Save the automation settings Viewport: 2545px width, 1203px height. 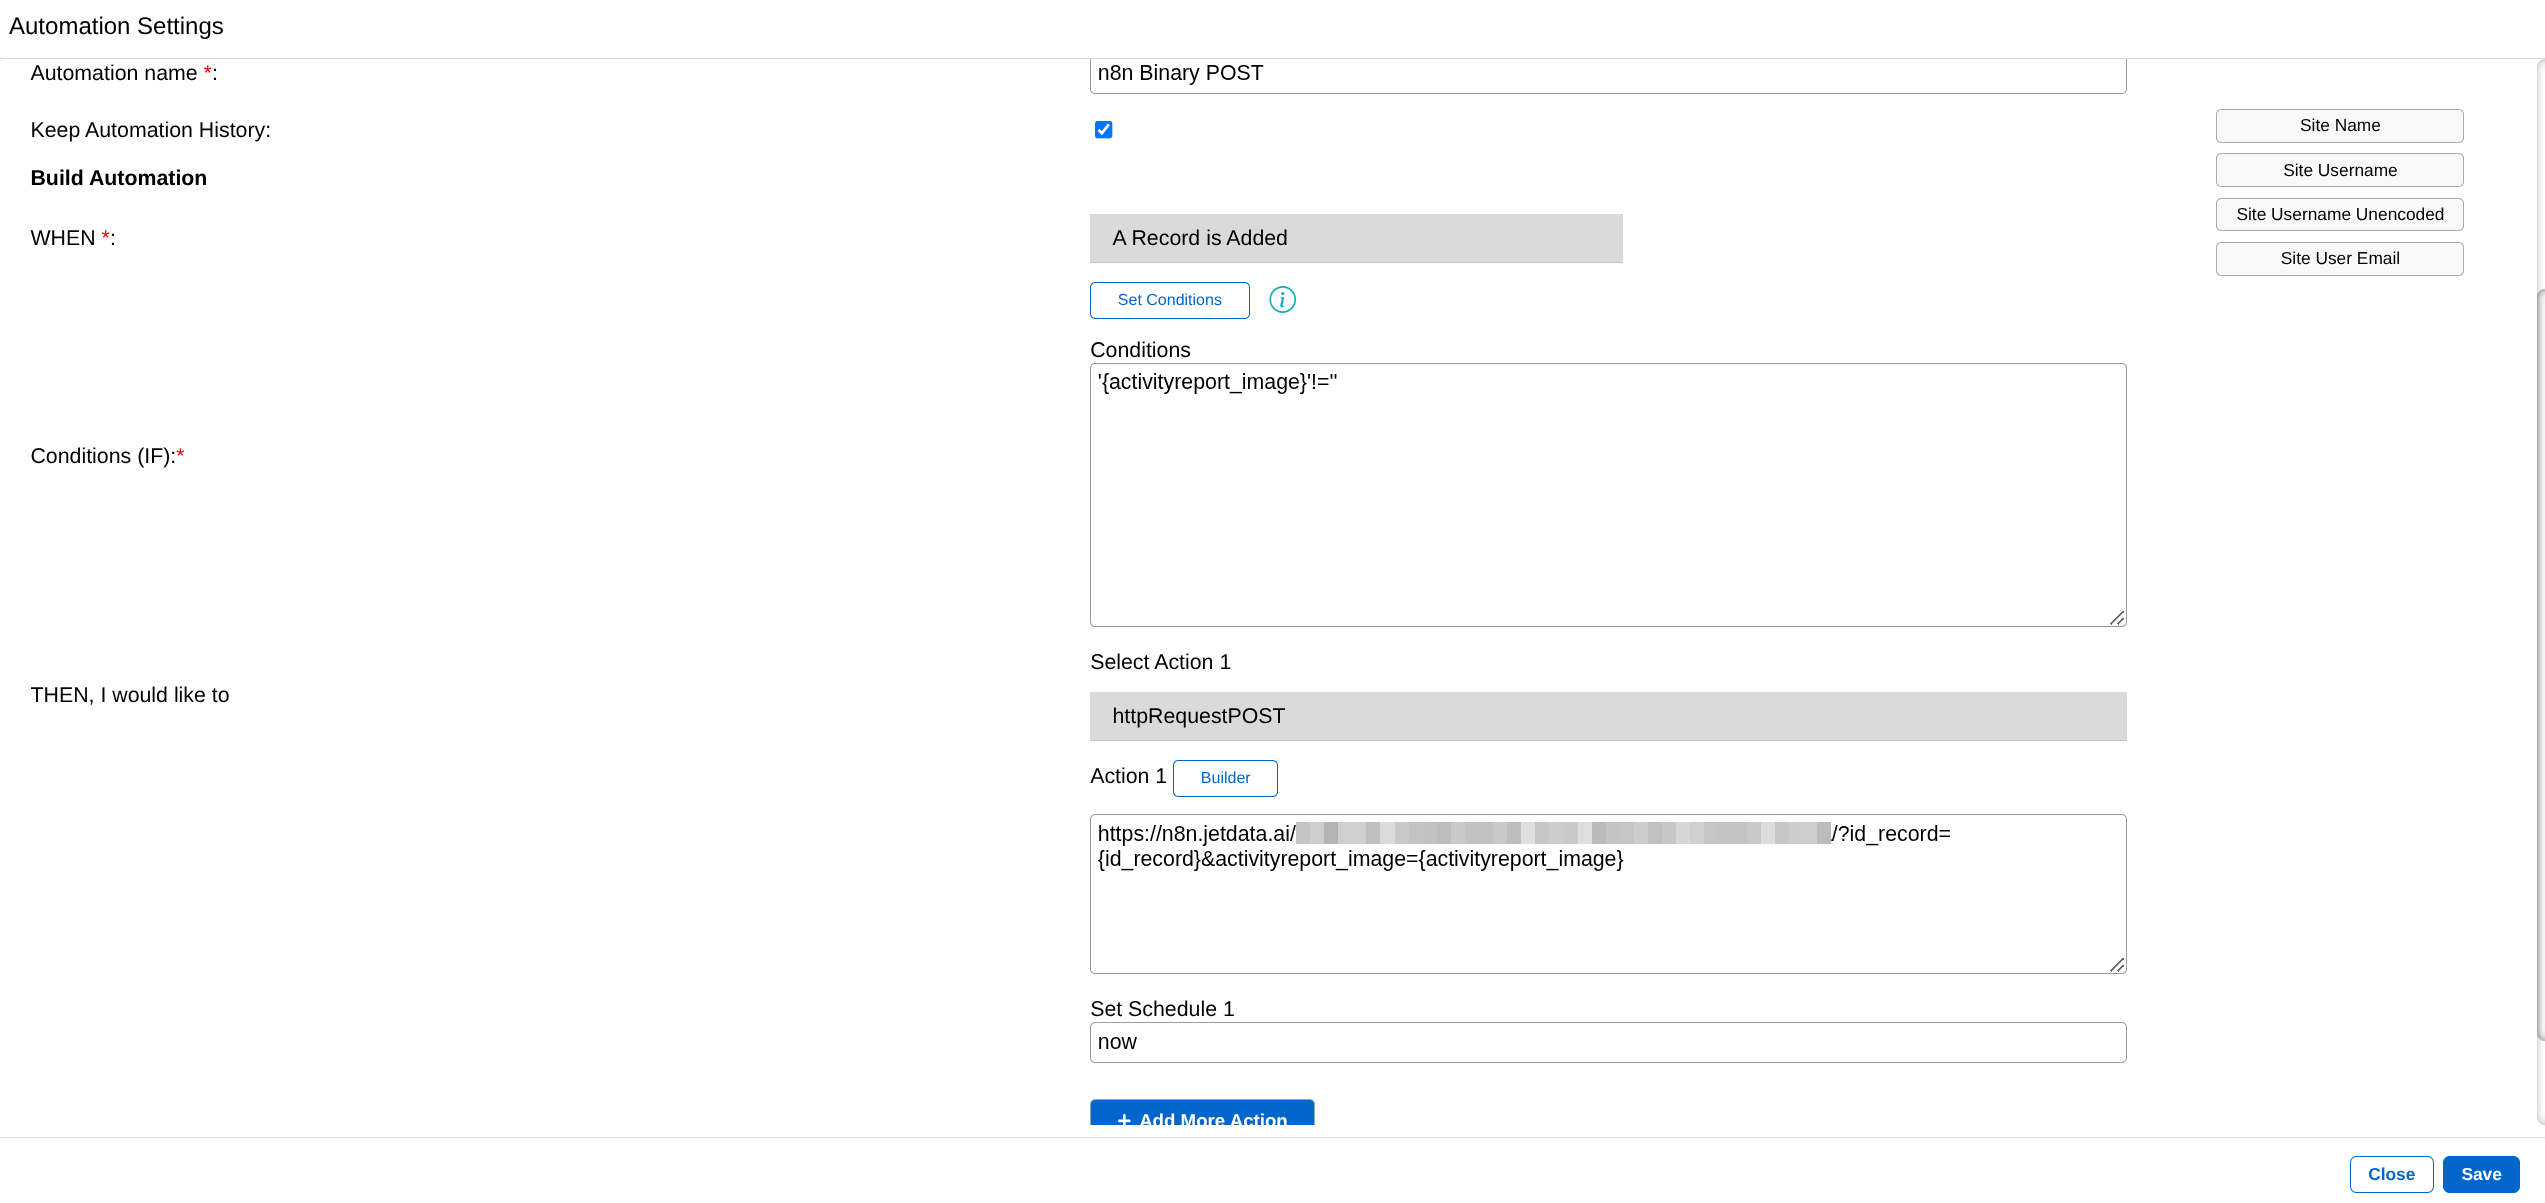coord(2480,1174)
